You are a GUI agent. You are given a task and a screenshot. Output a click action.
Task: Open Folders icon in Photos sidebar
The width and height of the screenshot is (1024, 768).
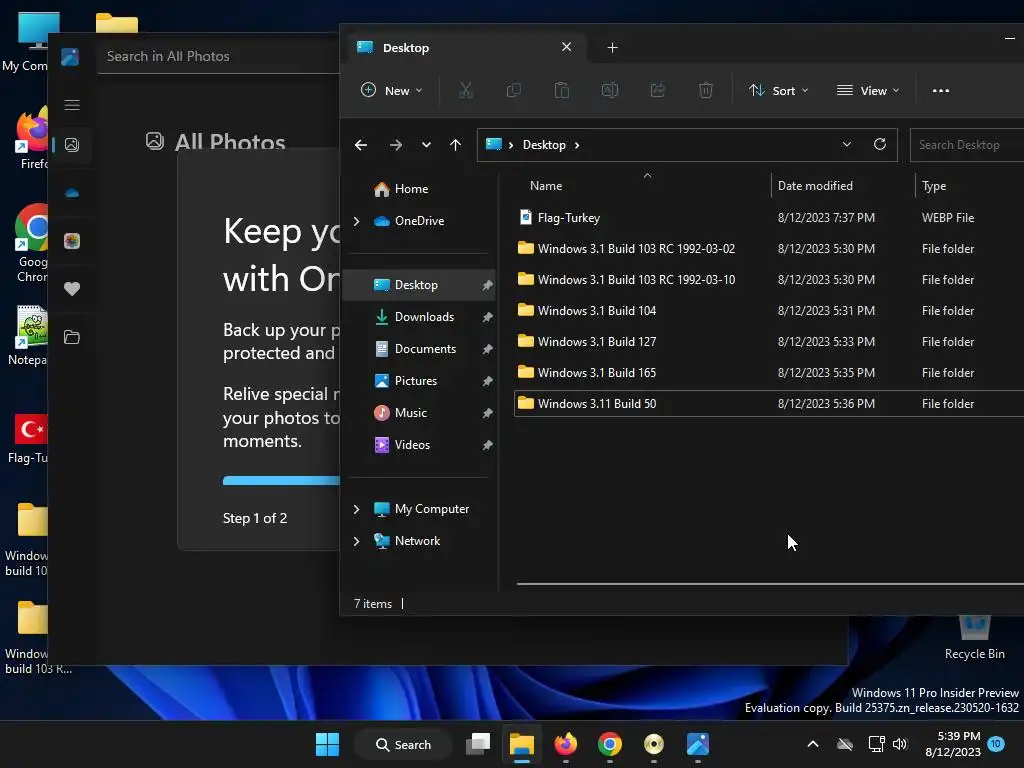(72, 337)
